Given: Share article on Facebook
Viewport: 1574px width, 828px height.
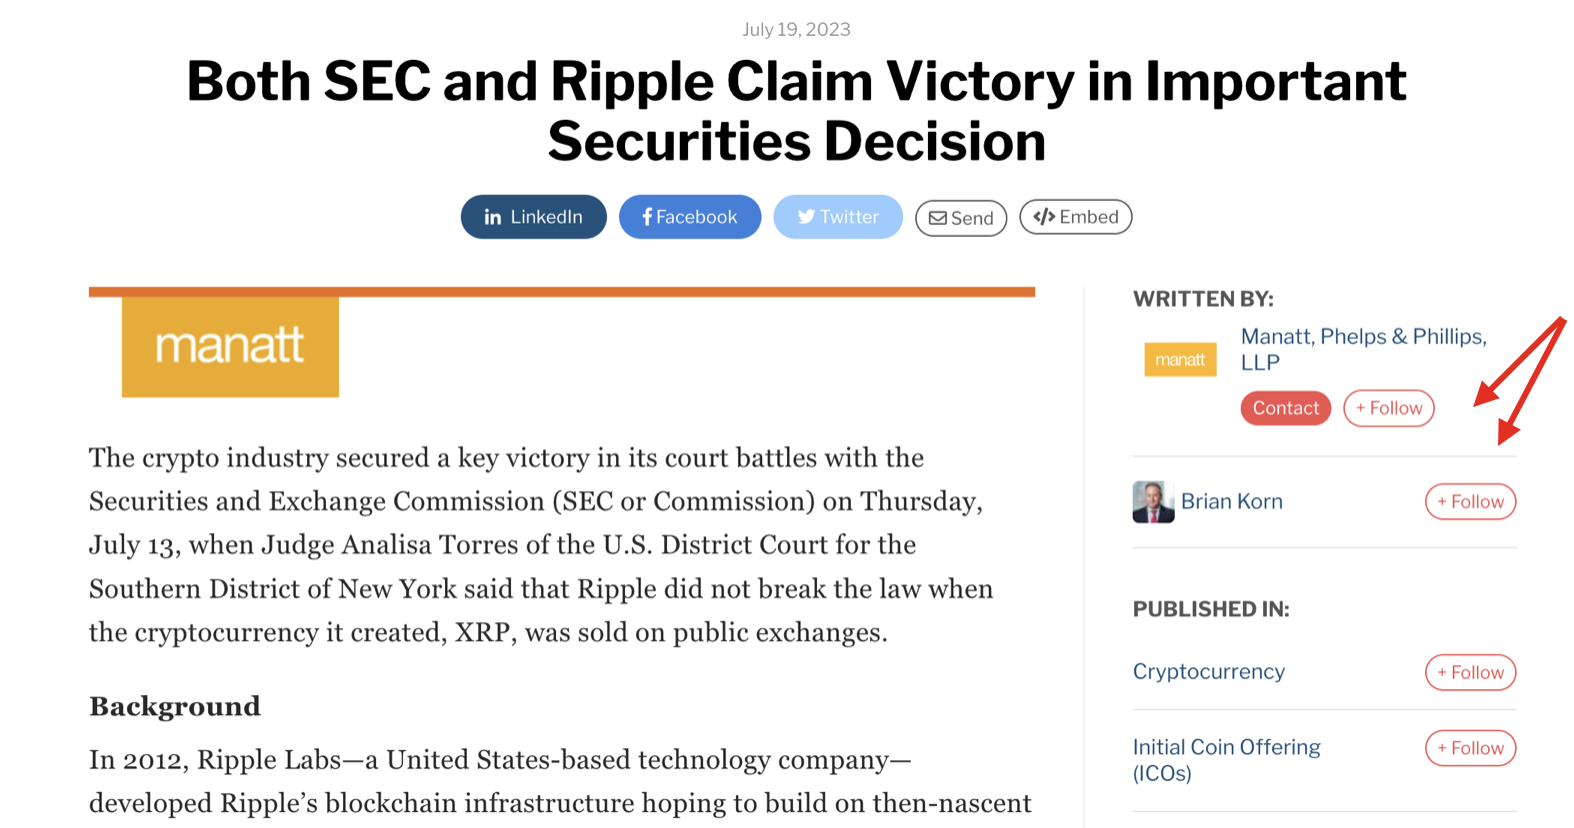Looking at the screenshot, I should point(689,217).
